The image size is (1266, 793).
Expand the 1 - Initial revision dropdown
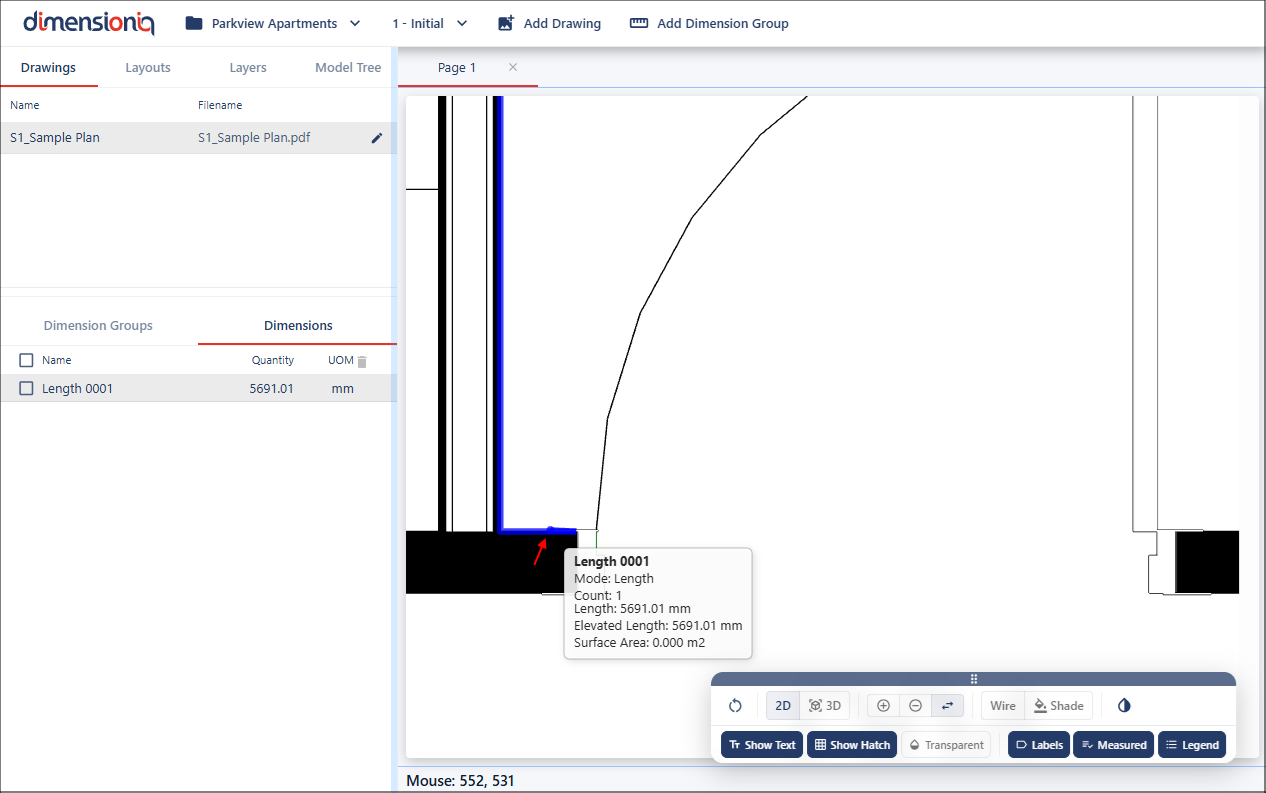pyautogui.click(x=429, y=23)
